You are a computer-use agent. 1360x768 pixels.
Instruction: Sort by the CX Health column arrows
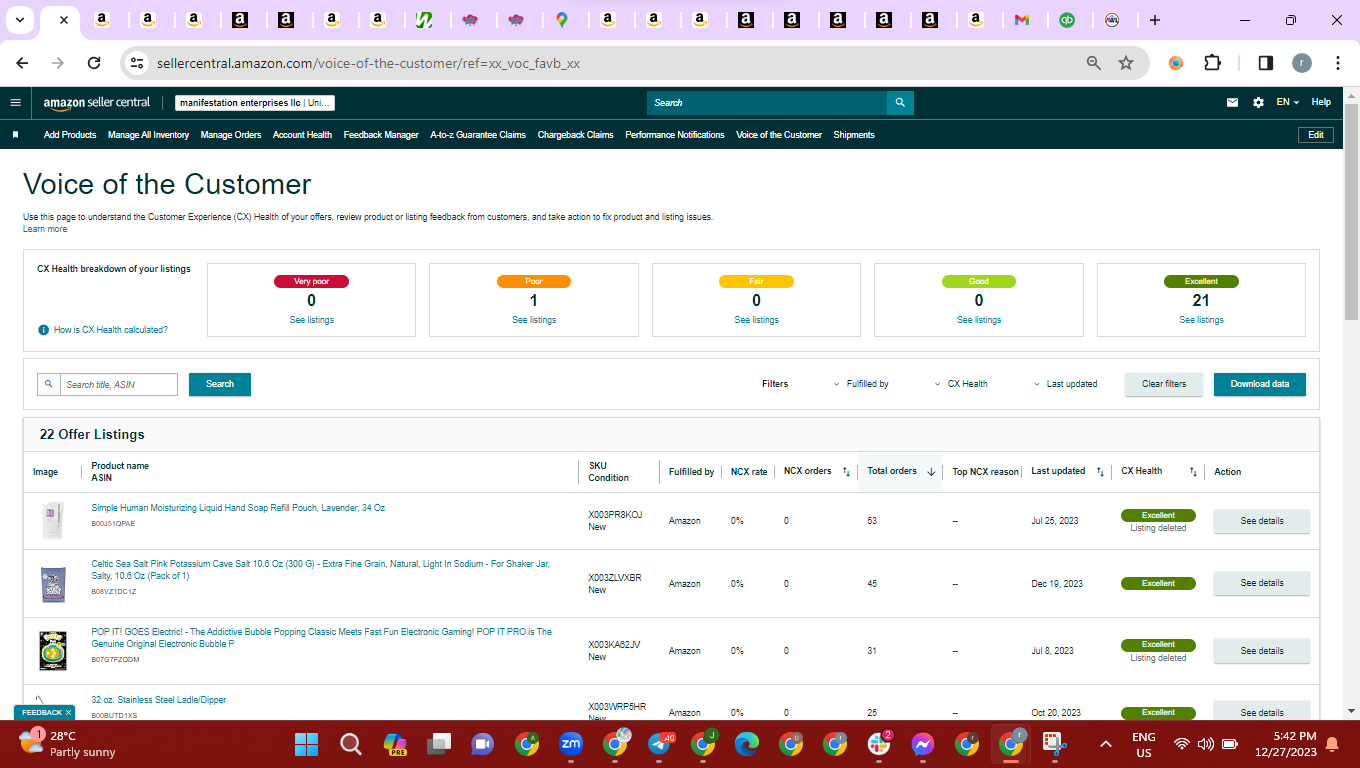[x=1193, y=472]
